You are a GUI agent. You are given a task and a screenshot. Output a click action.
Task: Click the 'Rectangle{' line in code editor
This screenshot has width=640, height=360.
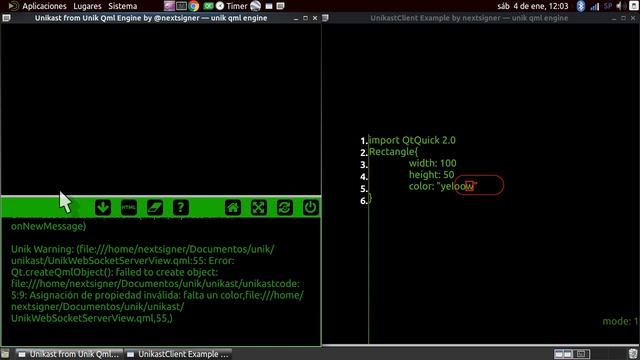point(393,152)
